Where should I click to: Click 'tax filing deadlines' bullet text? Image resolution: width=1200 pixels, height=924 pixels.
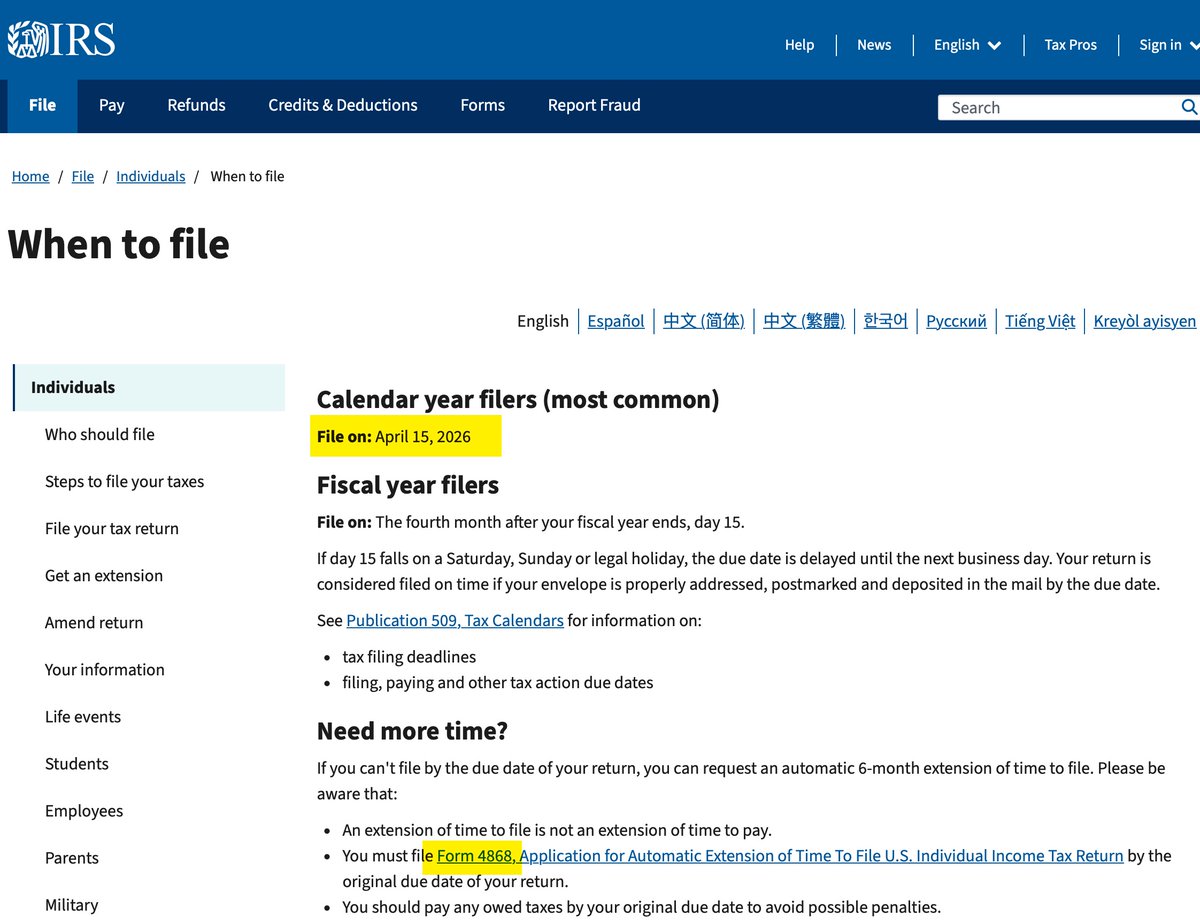click(409, 657)
